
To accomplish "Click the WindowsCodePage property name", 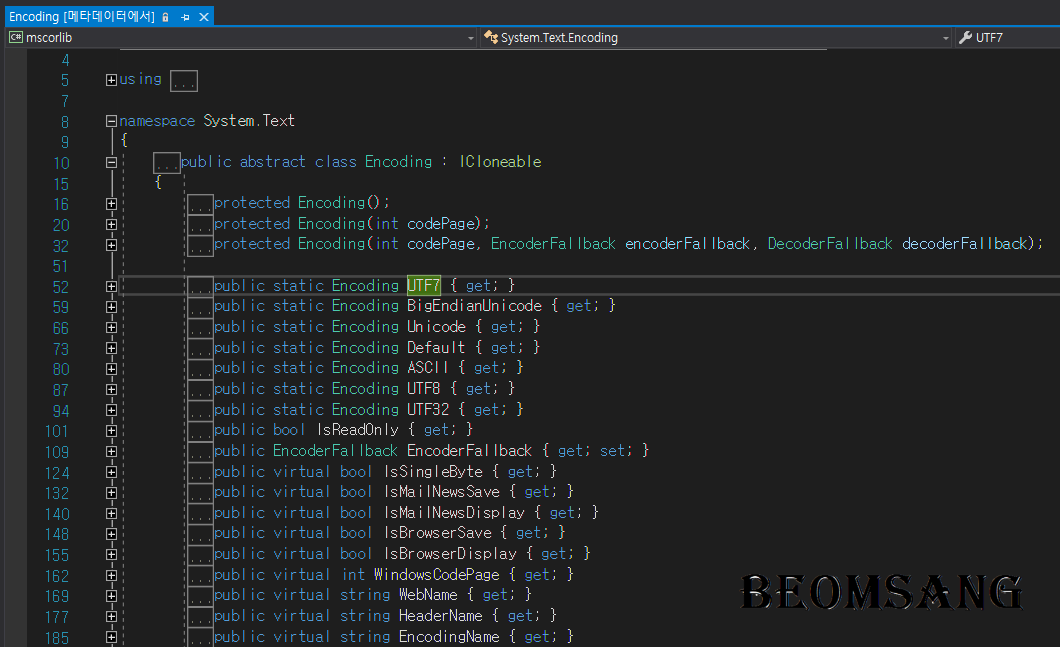I will (x=437, y=574).
